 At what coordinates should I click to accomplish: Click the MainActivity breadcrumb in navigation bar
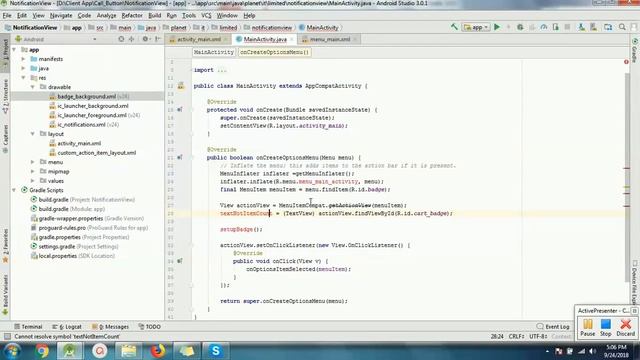(x=318, y=28)
